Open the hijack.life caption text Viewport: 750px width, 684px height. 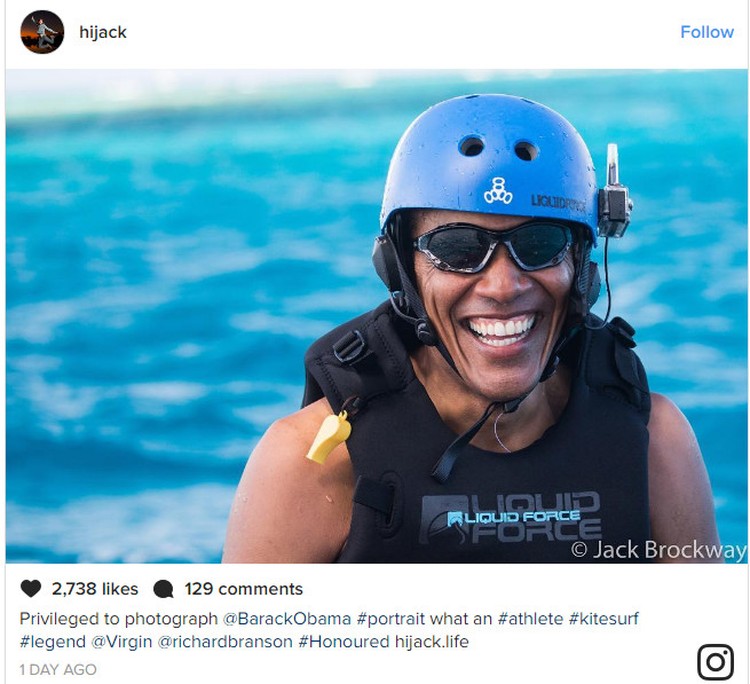432,641
